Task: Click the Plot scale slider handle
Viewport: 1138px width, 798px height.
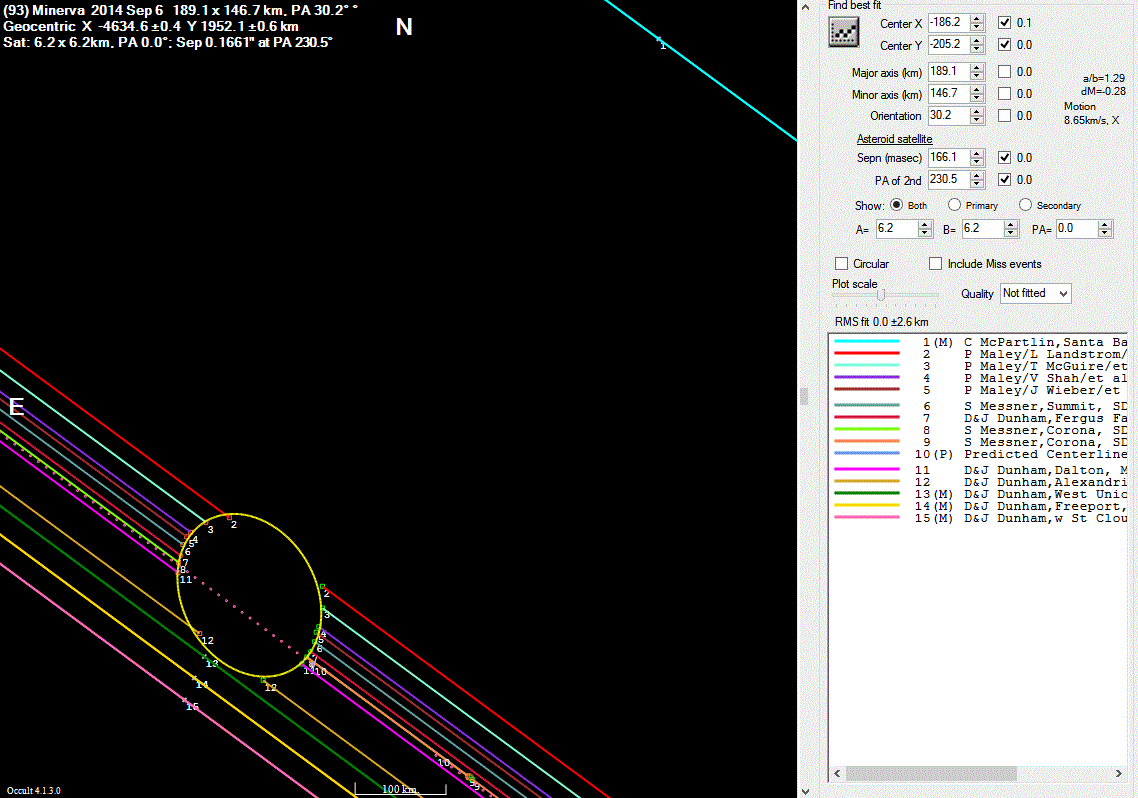Action: tap(880, 295)
